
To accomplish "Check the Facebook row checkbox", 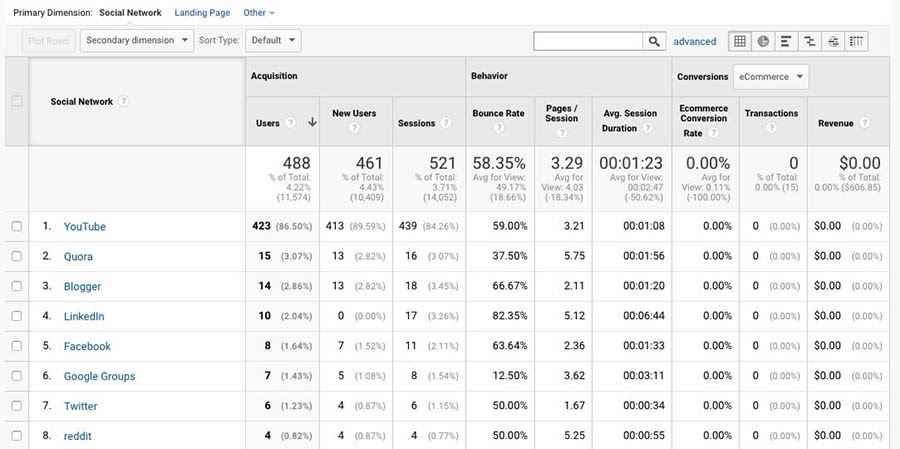I will pos(17,346).
